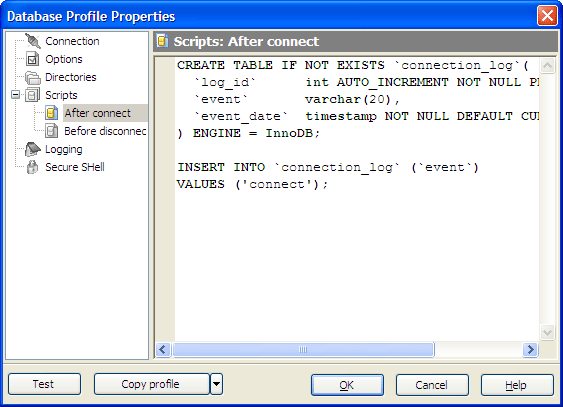Click the Logging icon in tree
563x407 pixels.
click(33, 149)
